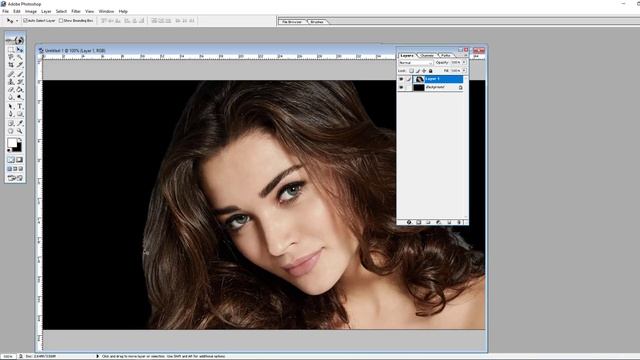Select the Eraser tool
The width and height of the screenshot is (640, 360).
(11, 90)
